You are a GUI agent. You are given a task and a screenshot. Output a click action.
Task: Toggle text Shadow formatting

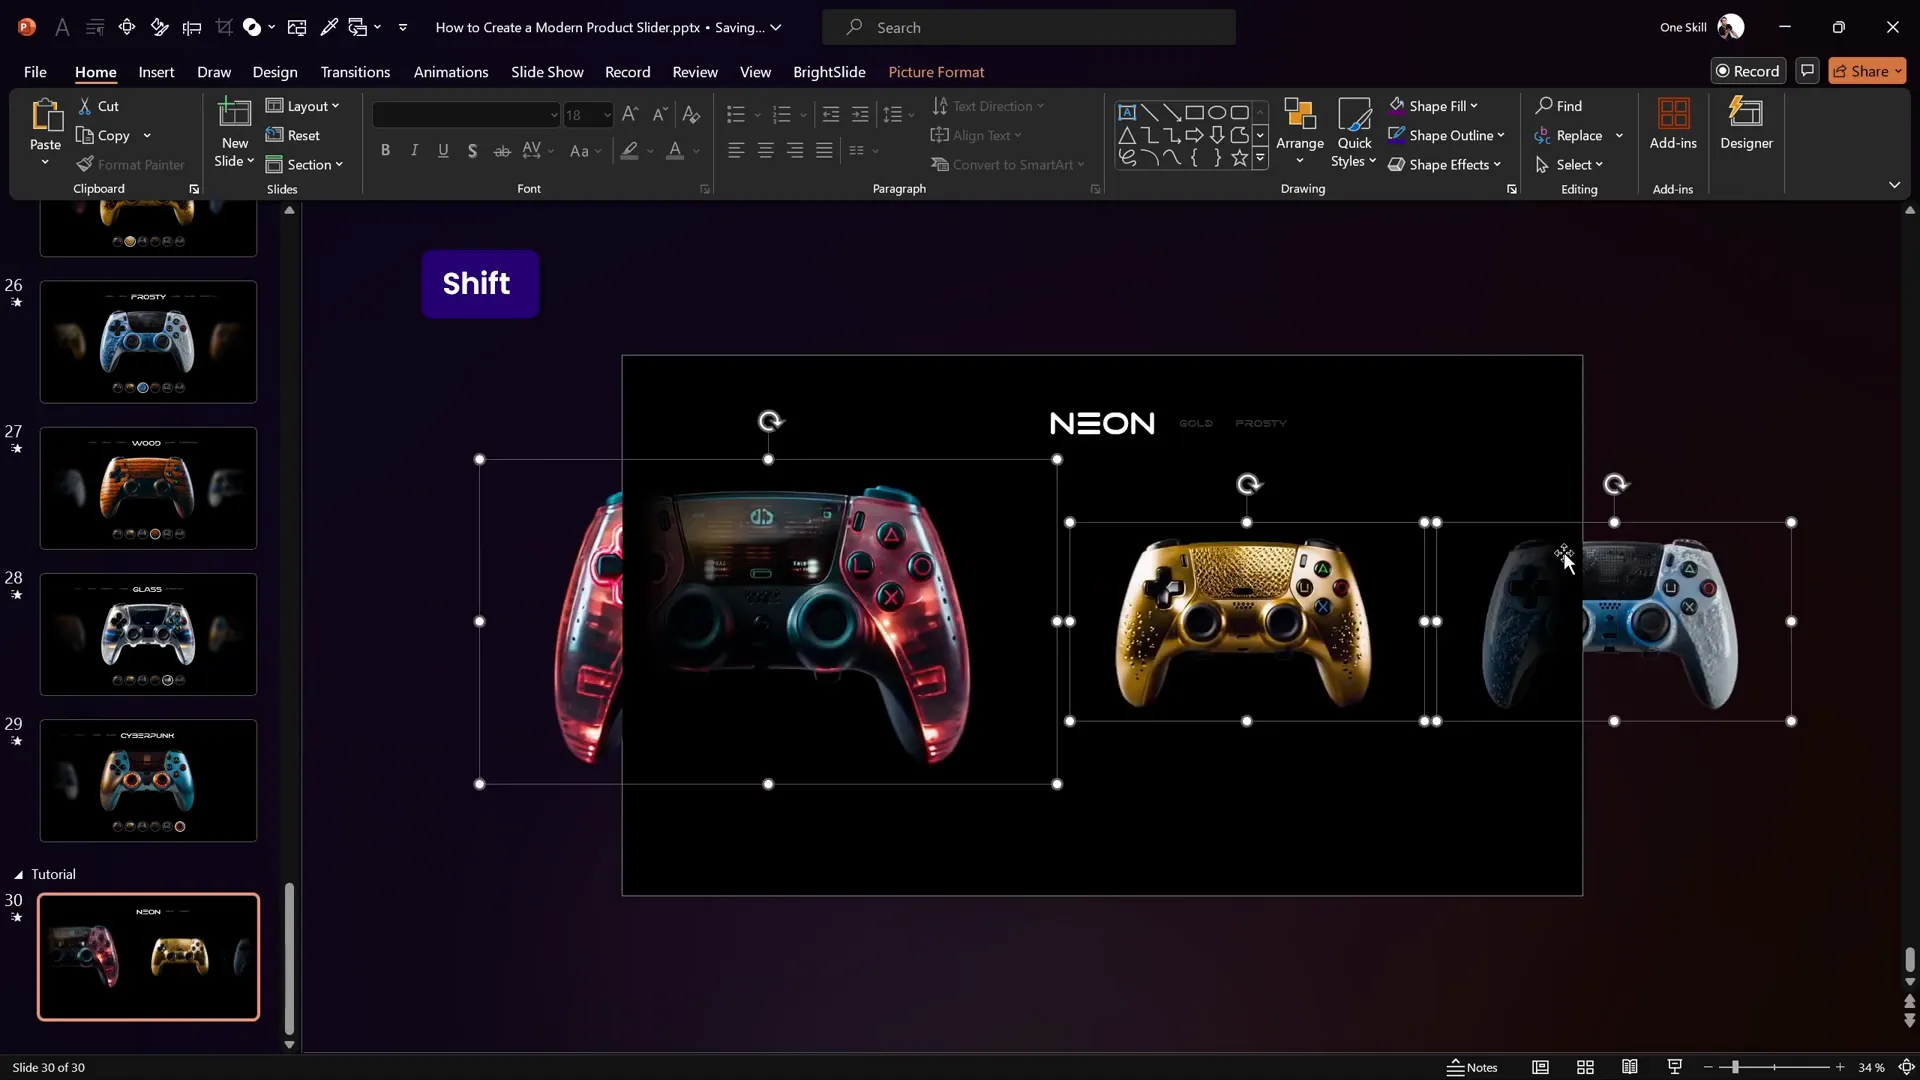coord(472,151)
